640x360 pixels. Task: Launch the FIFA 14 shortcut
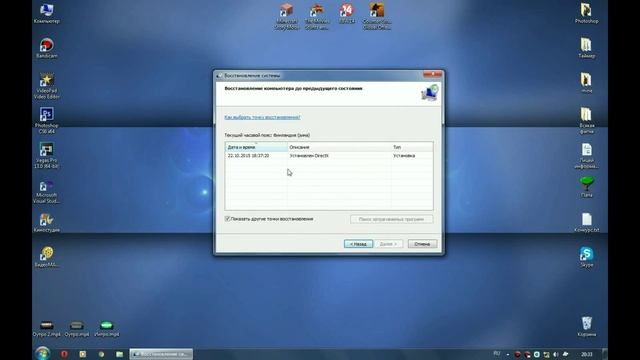pos(347,13)
